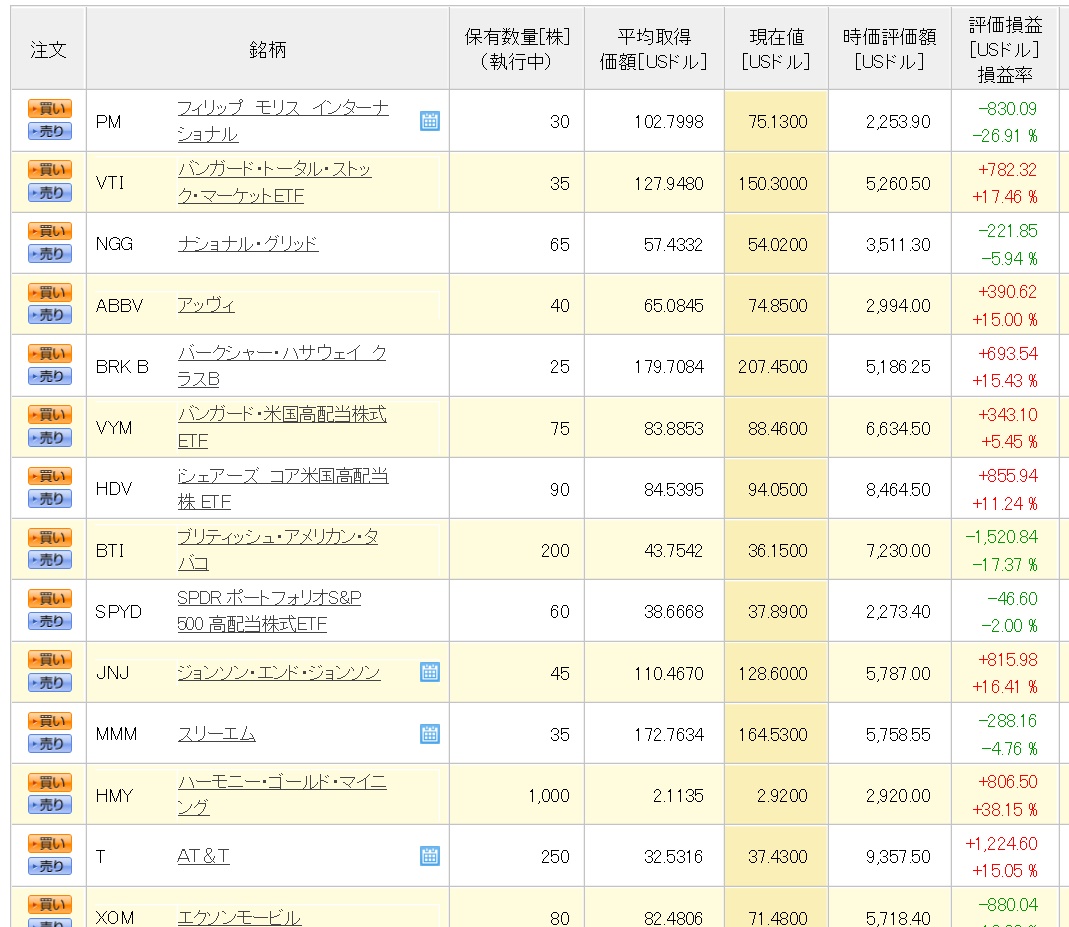This screenshot has height=927, width=1069.
Task: Open the calendar icon in the AT&T row
Action: [x=430, y=856]
